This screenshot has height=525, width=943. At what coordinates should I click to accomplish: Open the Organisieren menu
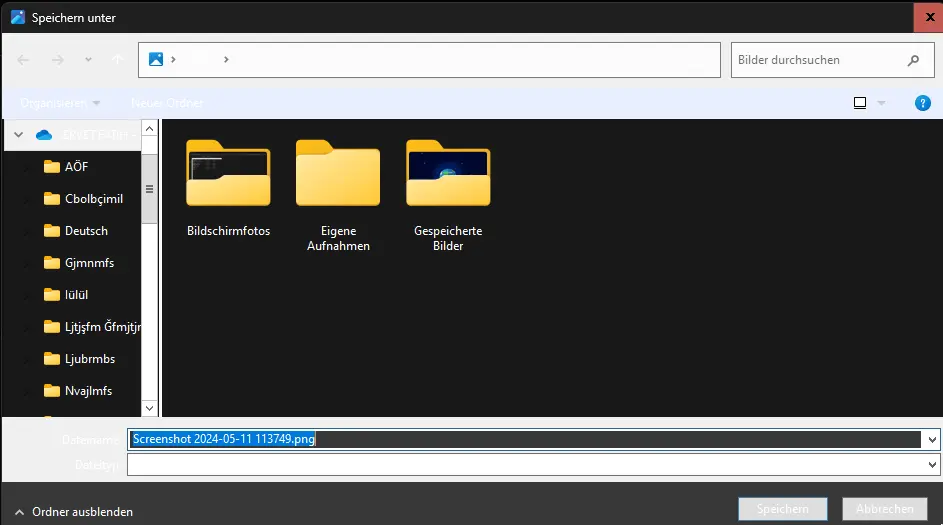coord(60,103)
